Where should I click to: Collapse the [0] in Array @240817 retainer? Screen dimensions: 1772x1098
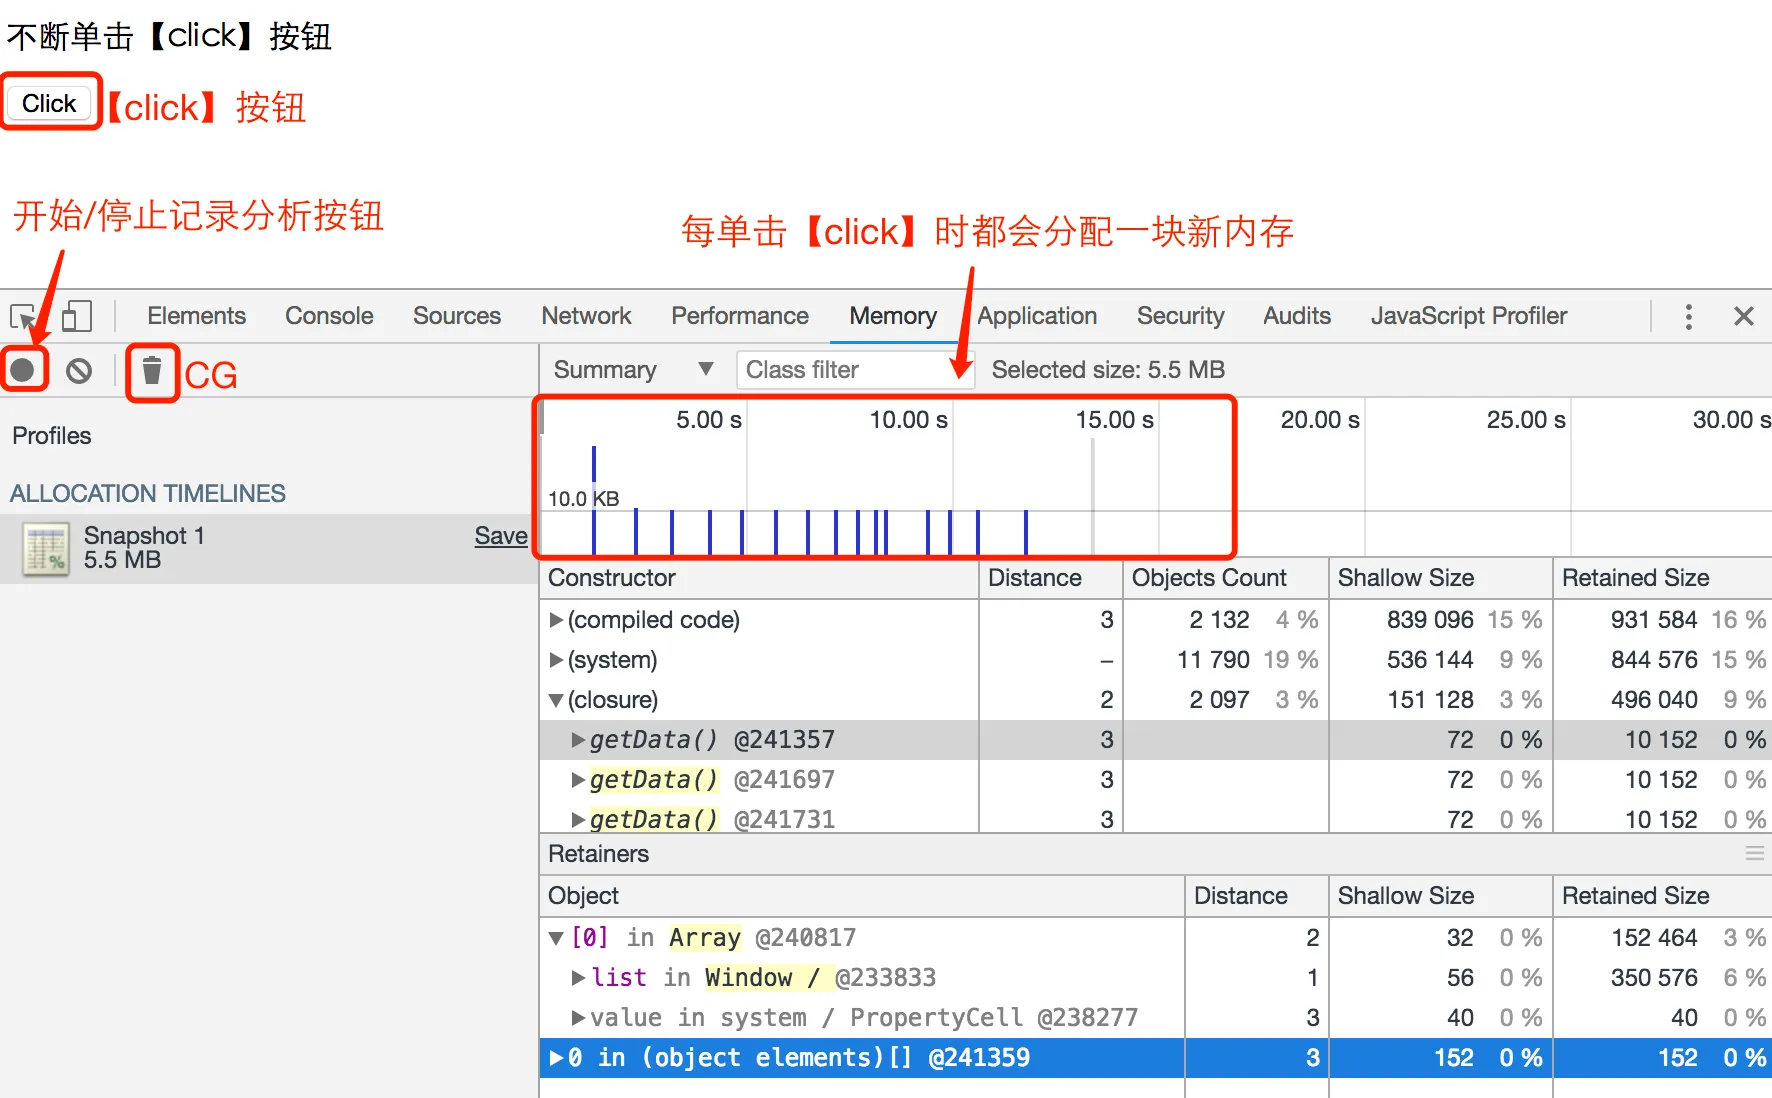click(557, 938)
